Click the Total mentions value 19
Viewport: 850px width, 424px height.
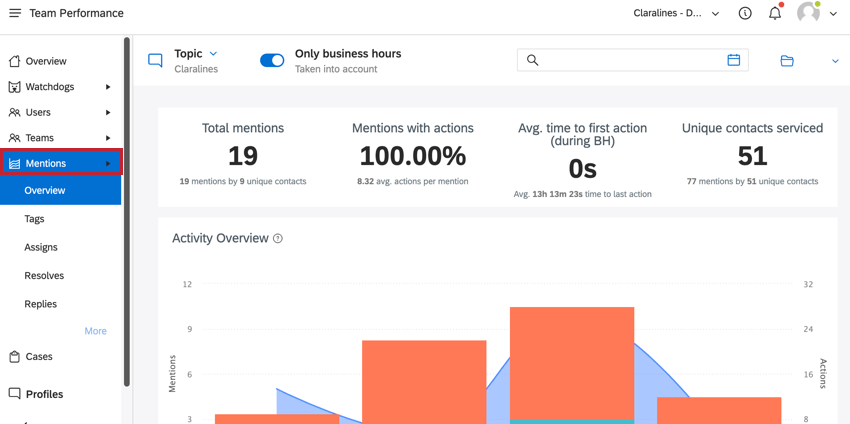[x=243, y=156]
